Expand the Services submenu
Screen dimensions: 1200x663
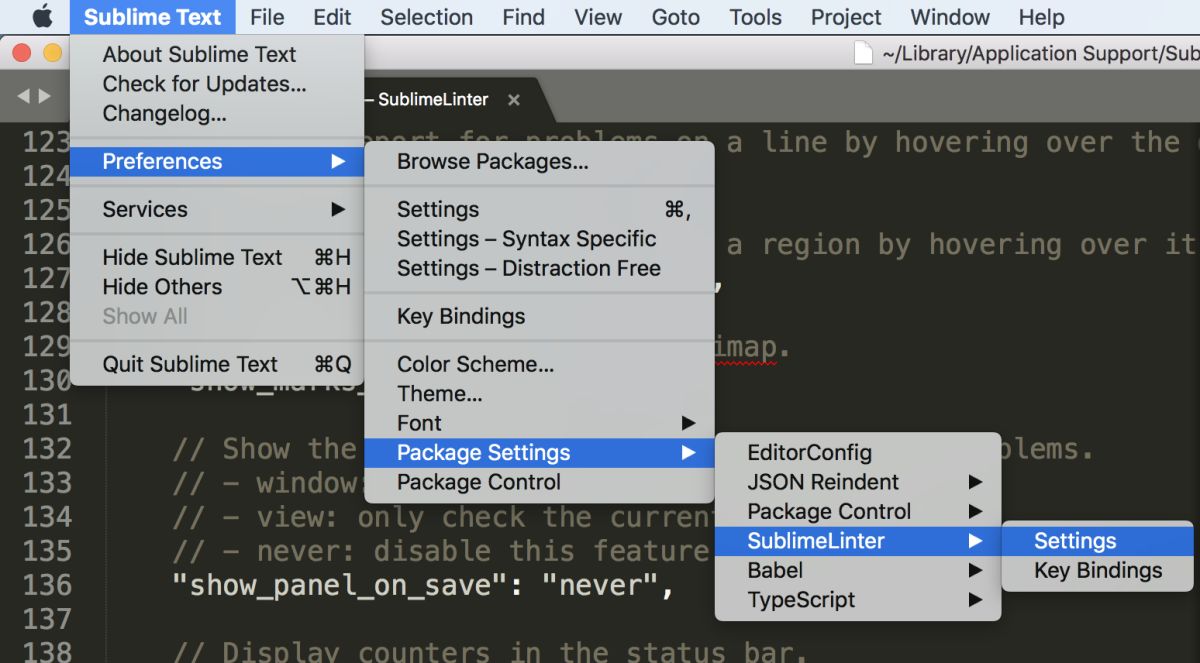pyautogui.click(x=217, y=209)
